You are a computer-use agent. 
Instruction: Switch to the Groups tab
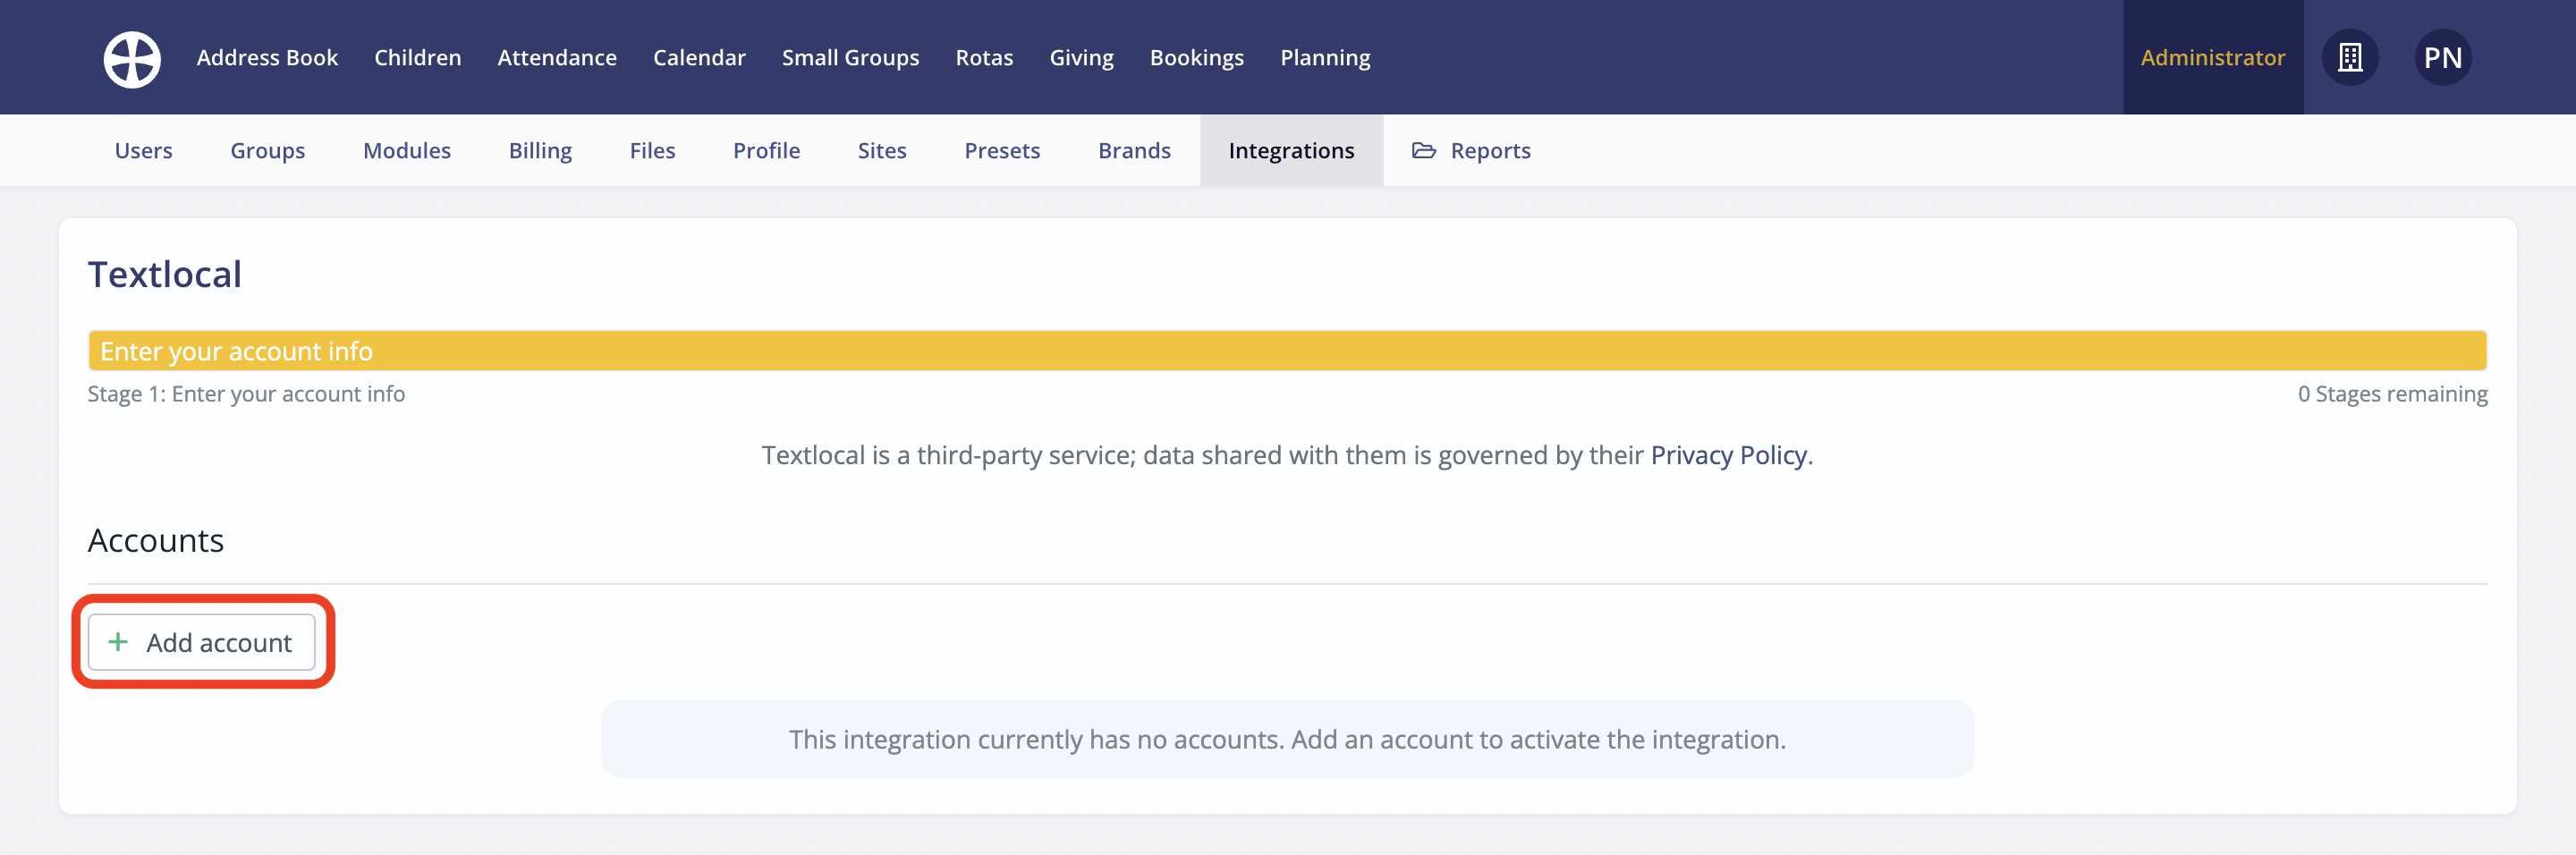point(267,150)
